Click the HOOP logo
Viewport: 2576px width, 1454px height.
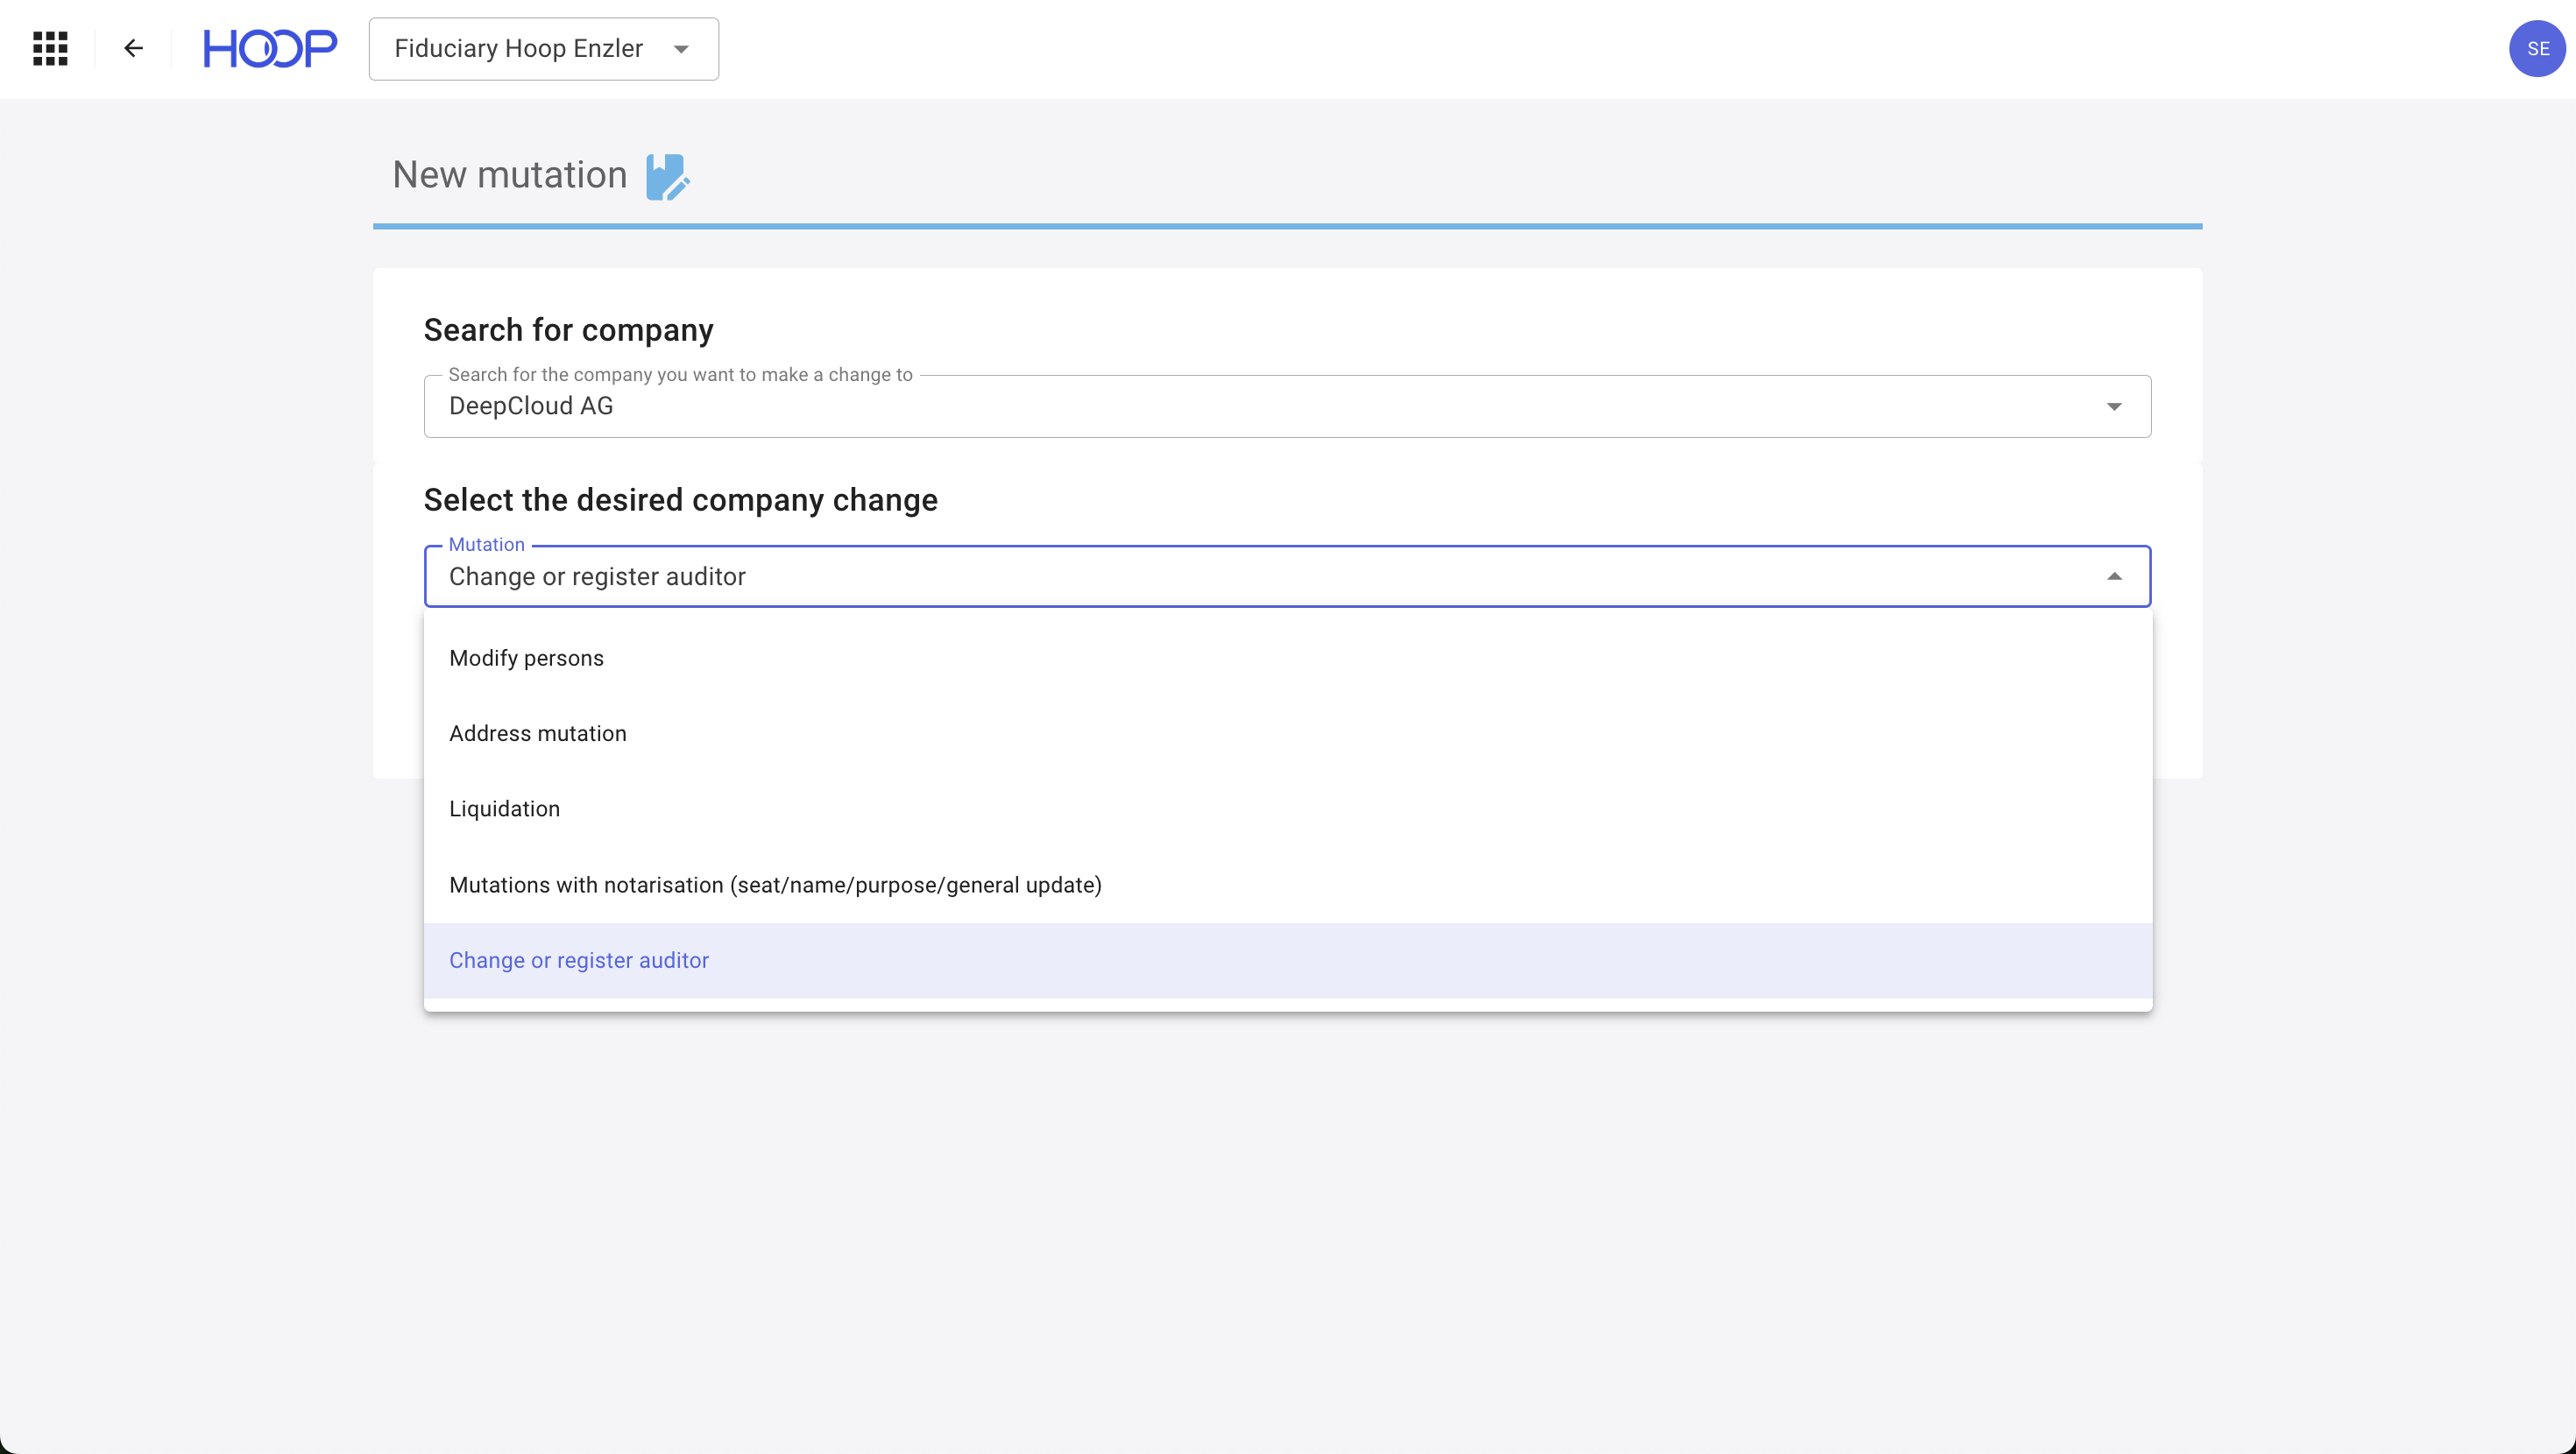point(270,48)
